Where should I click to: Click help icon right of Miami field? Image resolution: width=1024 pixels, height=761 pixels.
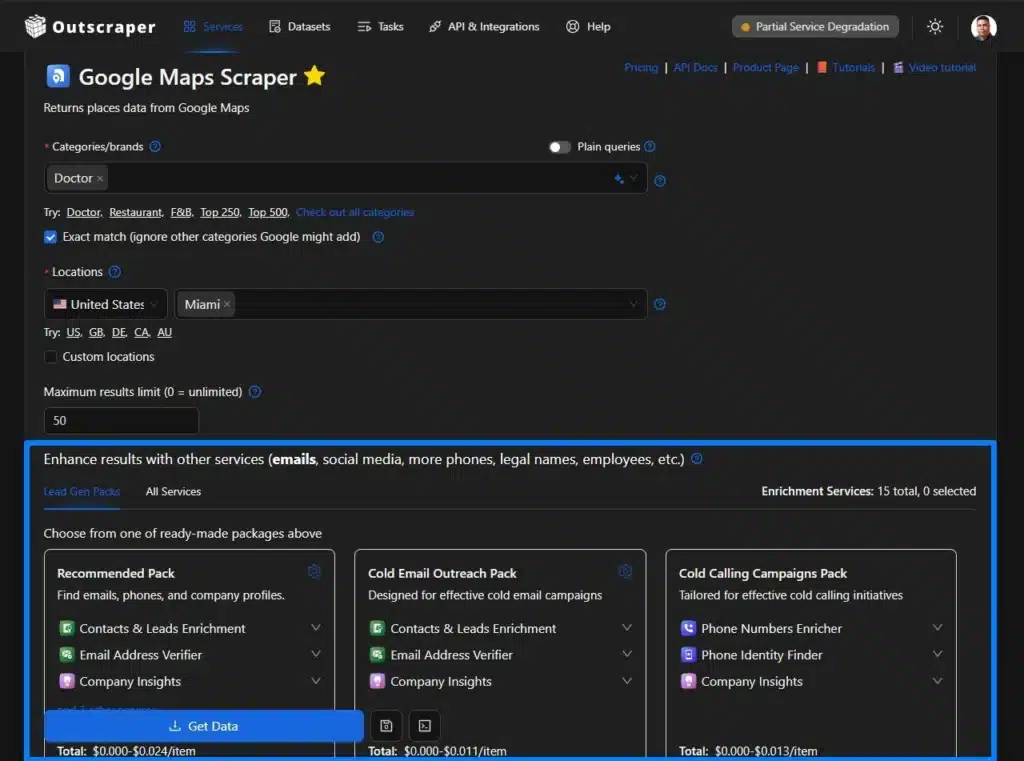(660, 304)
